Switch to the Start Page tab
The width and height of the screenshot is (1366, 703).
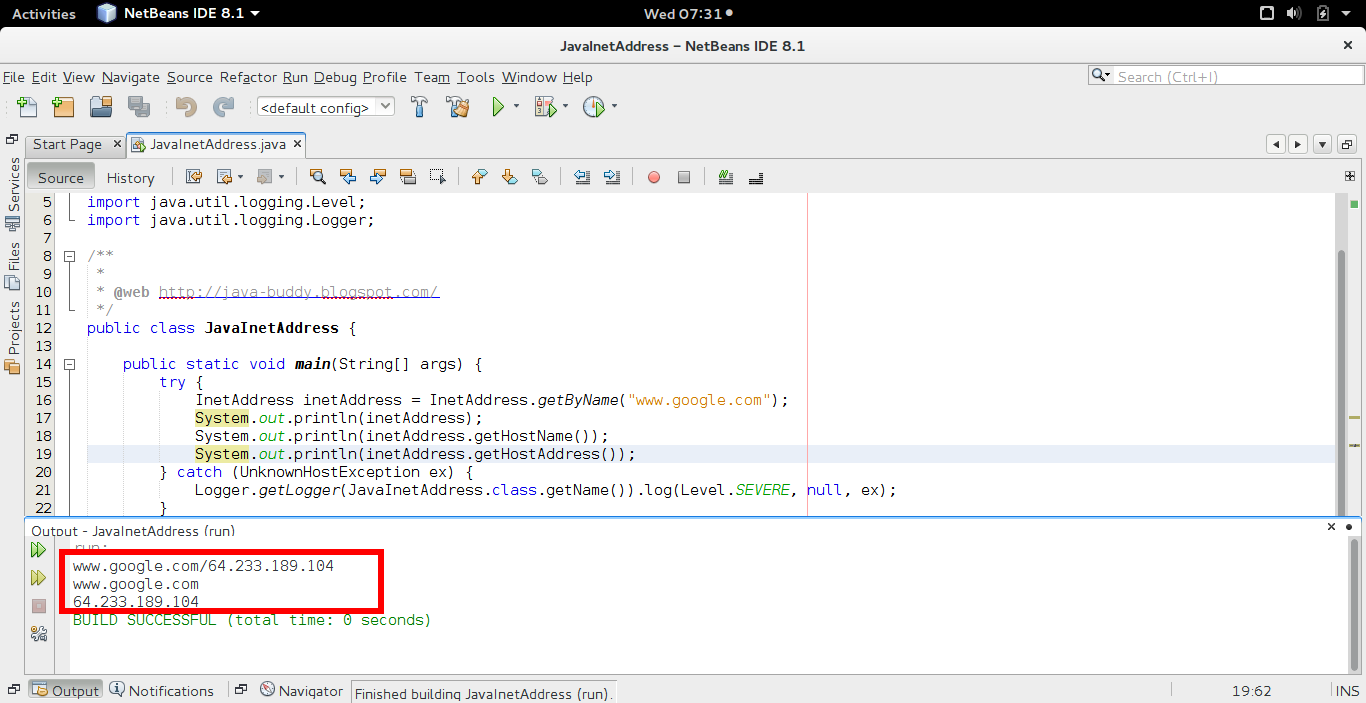coord(67,144)
